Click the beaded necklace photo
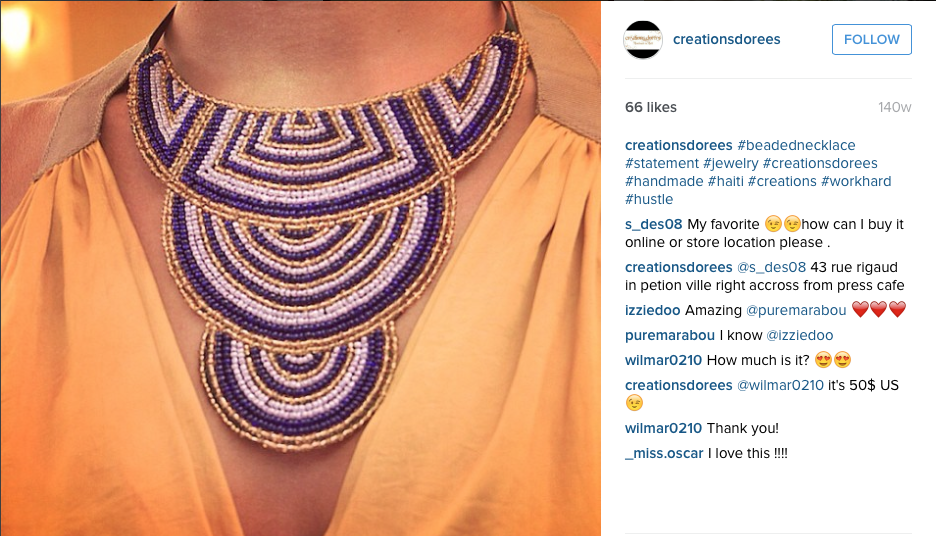The height and width of the screenshot is (536, 936). (300, 268)
